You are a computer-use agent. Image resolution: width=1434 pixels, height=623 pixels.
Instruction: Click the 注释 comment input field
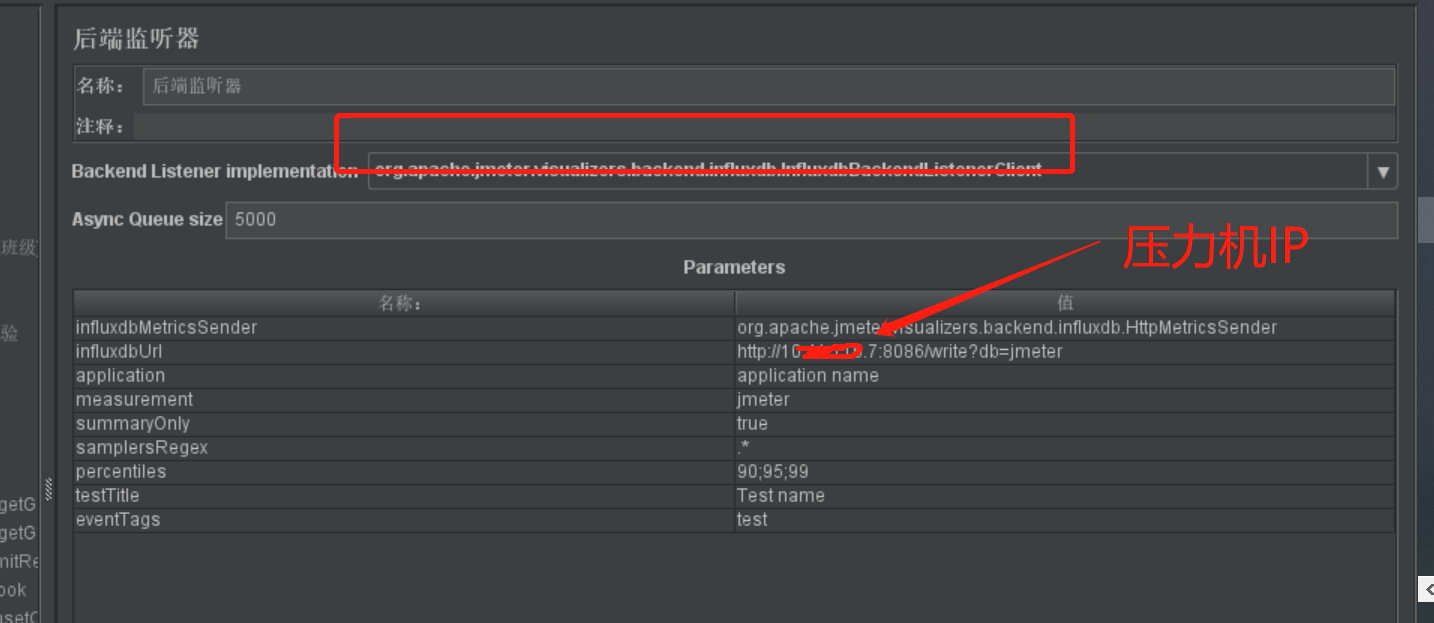[x=765, y=127]
